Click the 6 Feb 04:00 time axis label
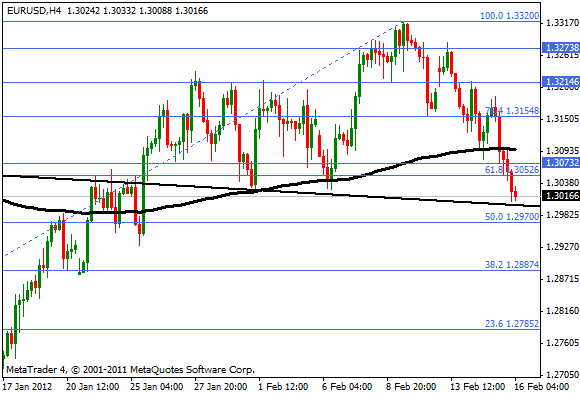Viewport: 580px width, 395px height. (347, 387)
